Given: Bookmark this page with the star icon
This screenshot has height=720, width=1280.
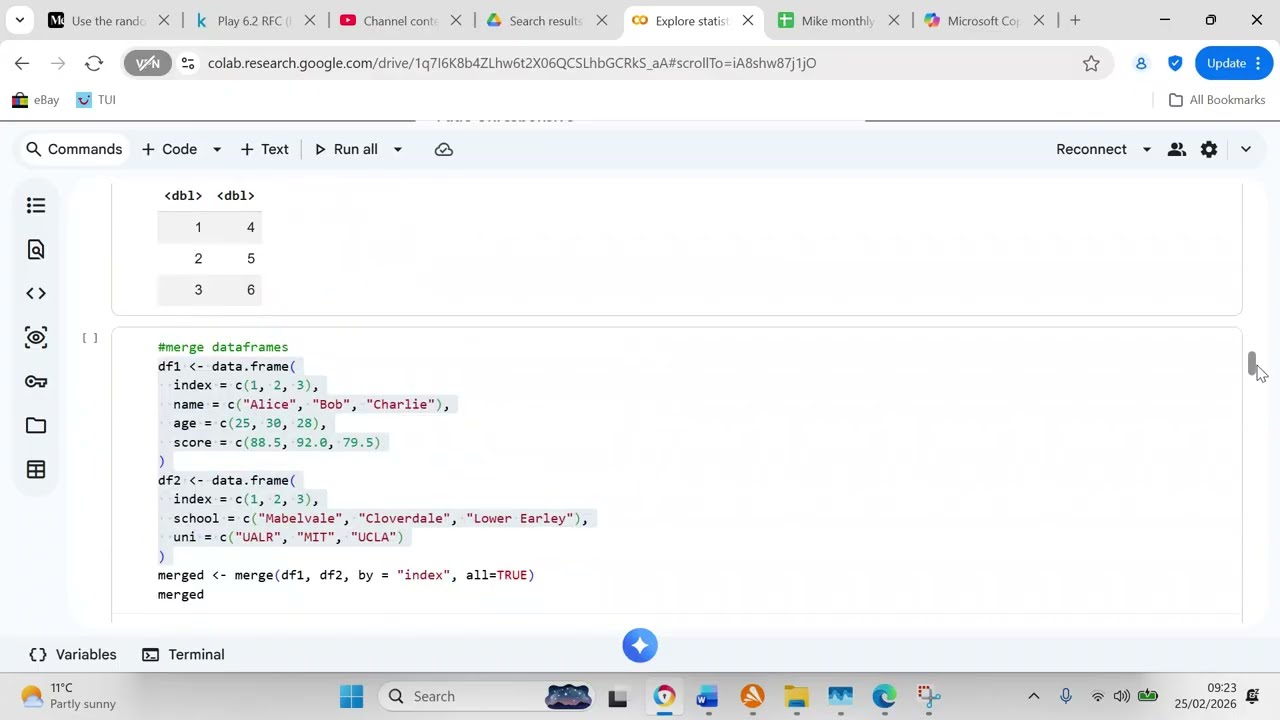Looking at the screenshot, I should click(1091, 63).
